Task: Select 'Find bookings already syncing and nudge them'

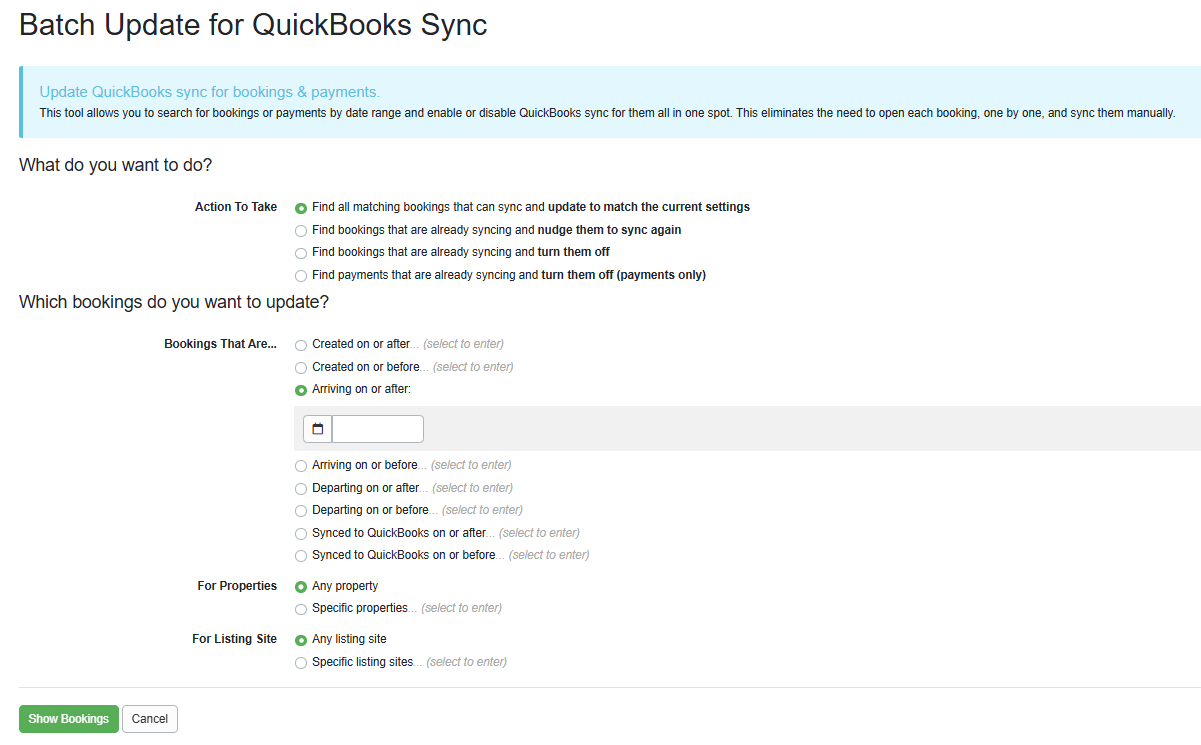Action: pos(301,230)
